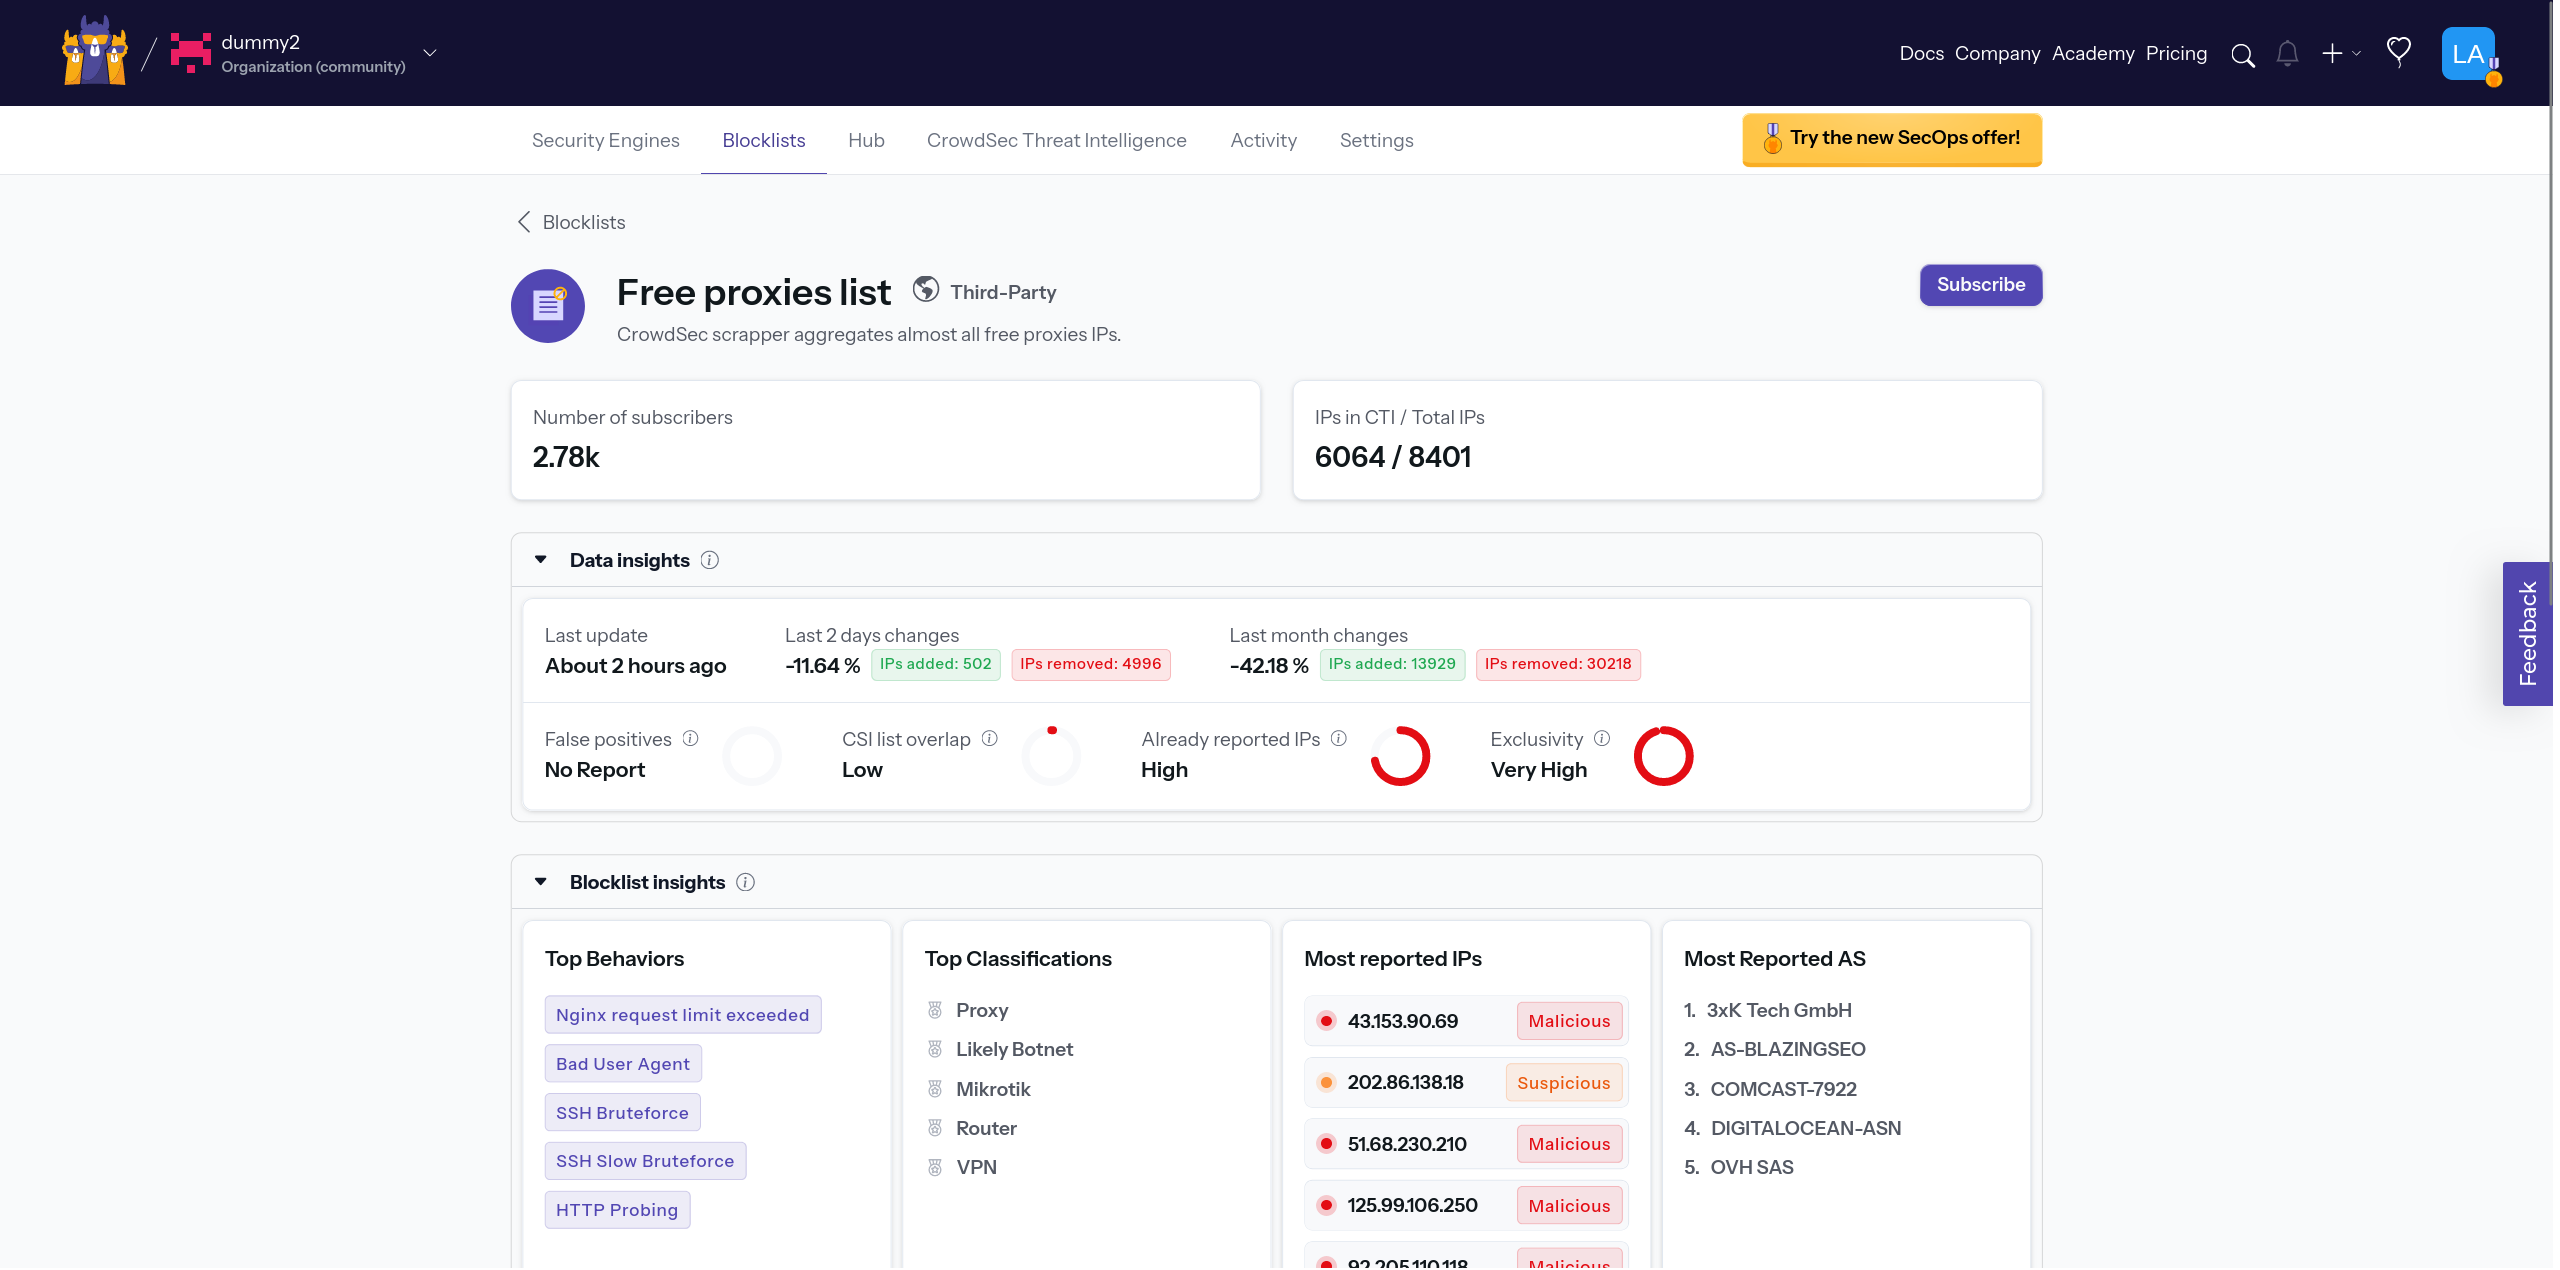This screenshot has height=1270, width=2560.
Task: Click the info icon next to Data insights
Action: coord(710,560)
